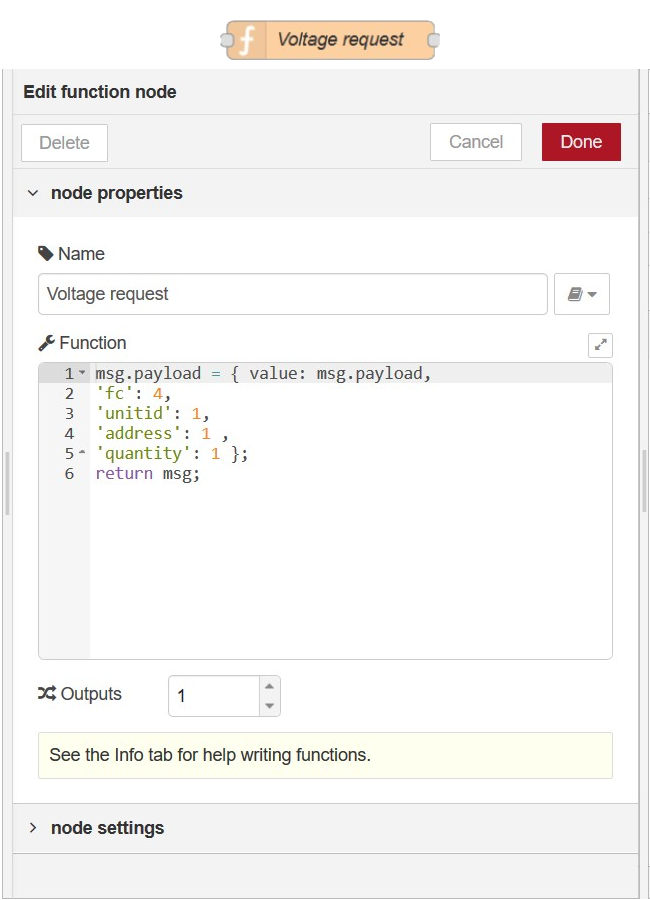This screenshot has height=900, width=650.
Task: Click the Outputs shuffle icon
Action: coord(47,693)
